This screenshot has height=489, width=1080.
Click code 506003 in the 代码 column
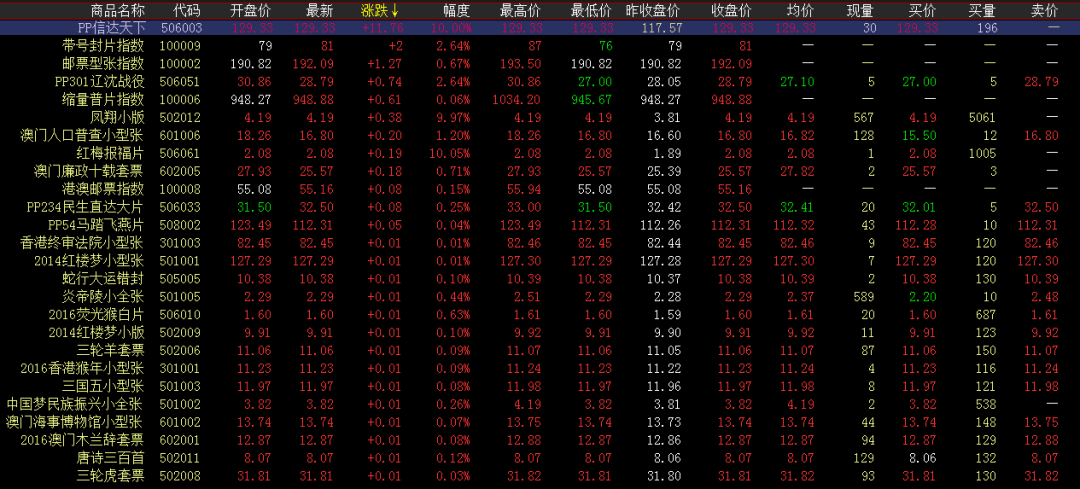(x=180, y=28)
